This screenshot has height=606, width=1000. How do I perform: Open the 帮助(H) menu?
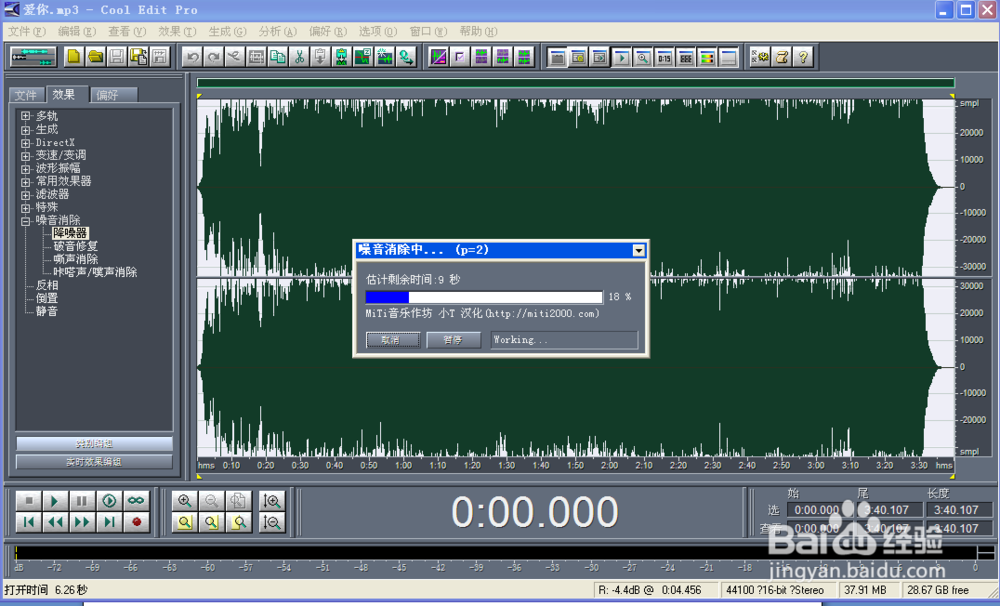pyautogui.click(x=478, y=31)
